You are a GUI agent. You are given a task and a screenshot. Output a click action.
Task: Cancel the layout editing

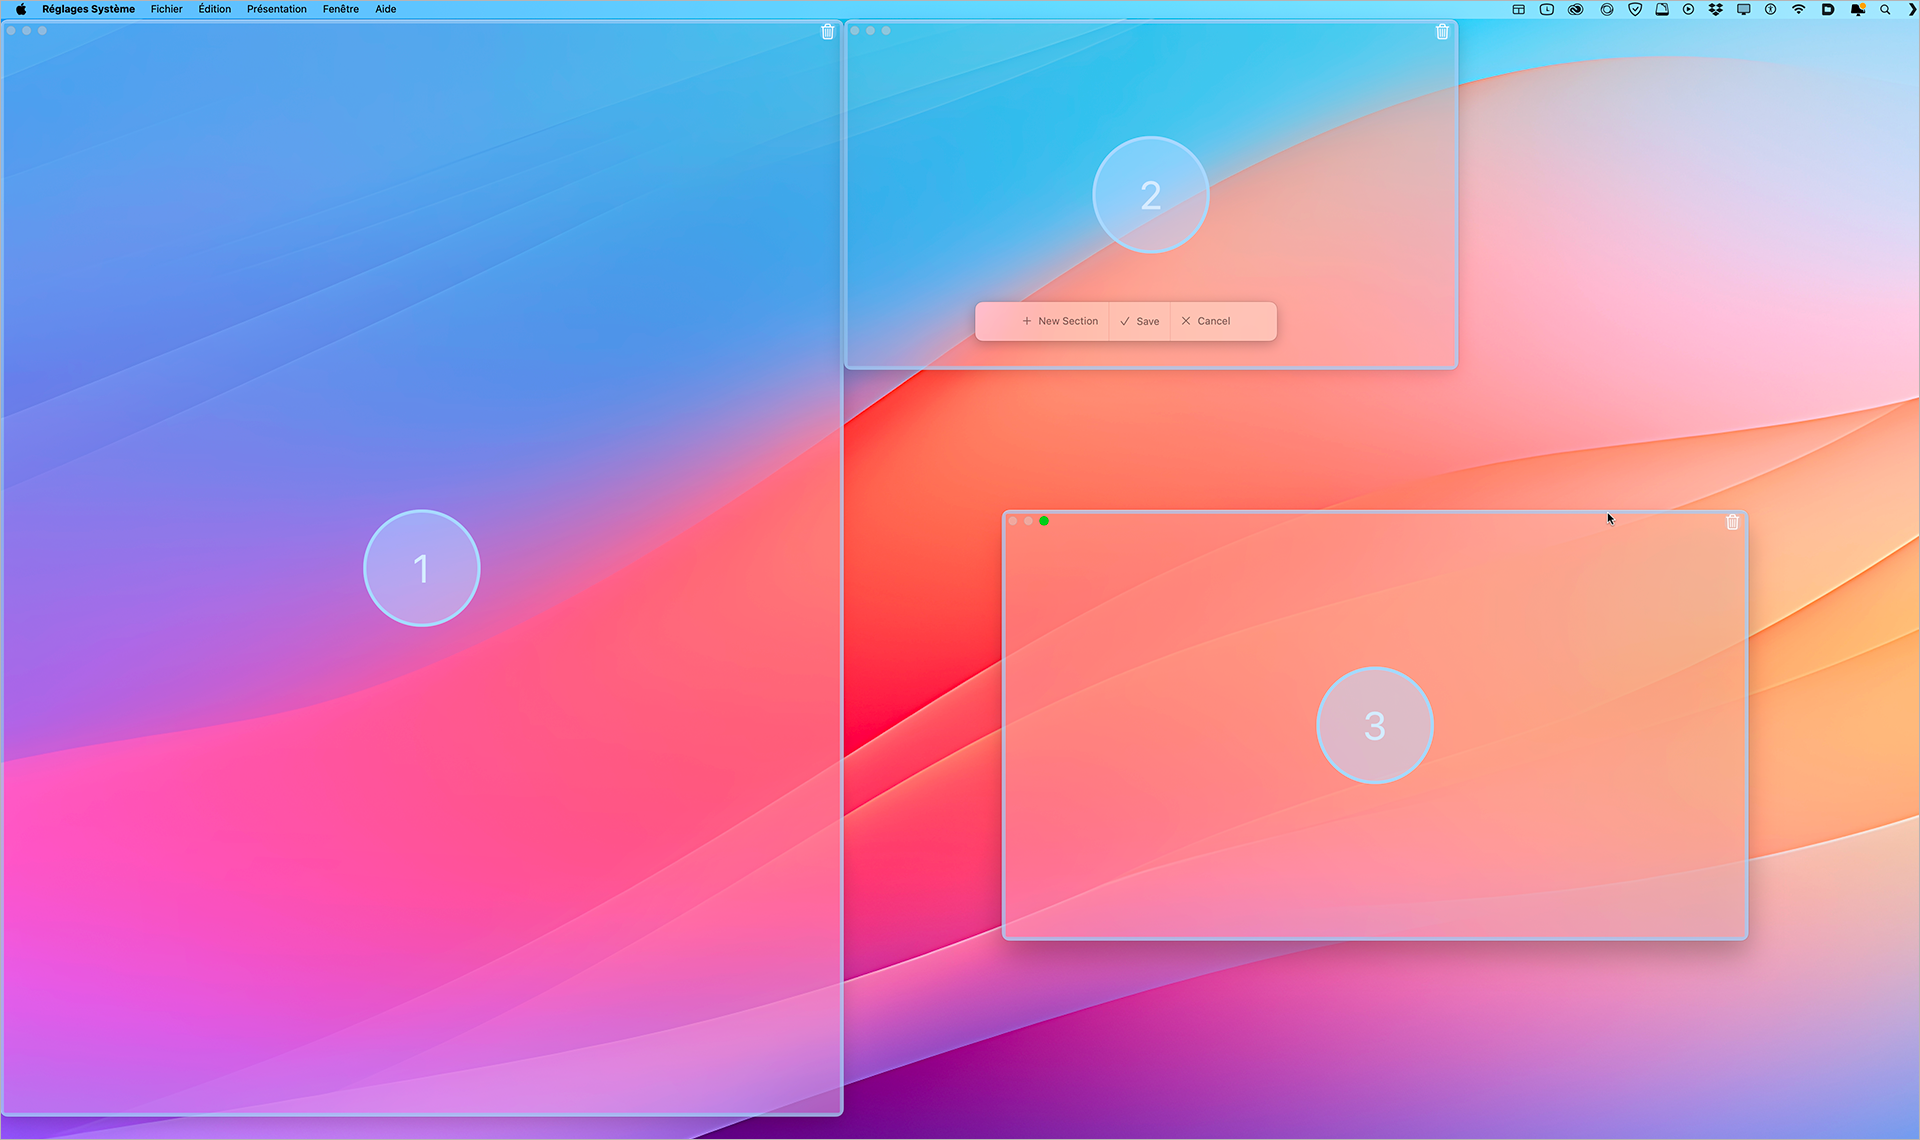(x=1206, y=321)
